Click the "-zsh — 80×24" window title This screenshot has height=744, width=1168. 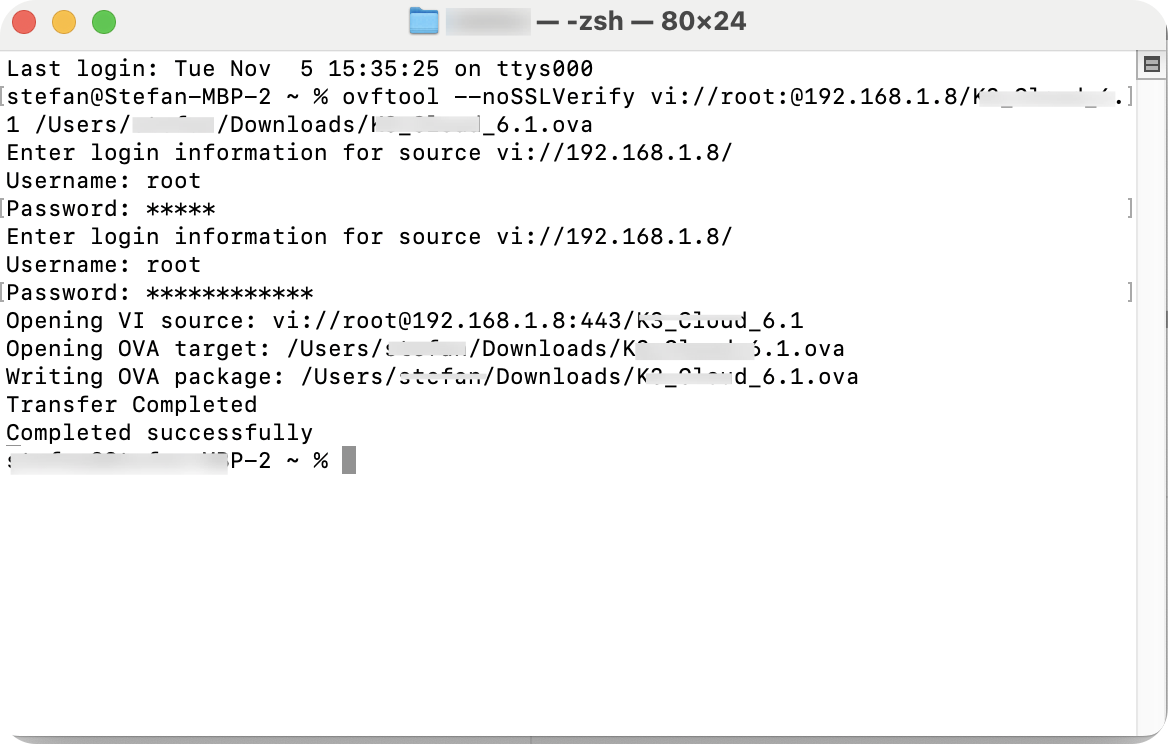click(655, 21)
